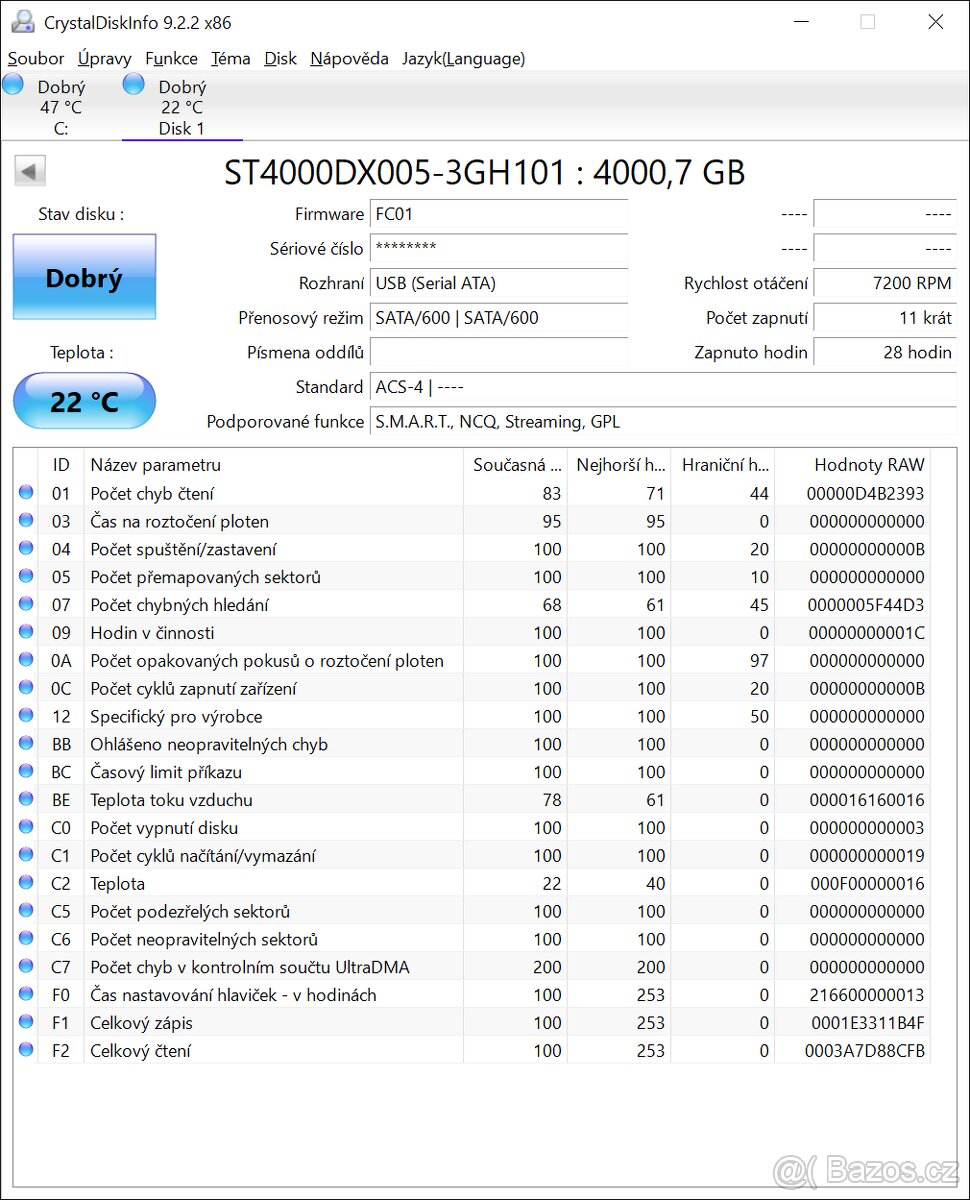Click the 22 °C temperature indicator

pyautogui.click(x=84, y=401)
